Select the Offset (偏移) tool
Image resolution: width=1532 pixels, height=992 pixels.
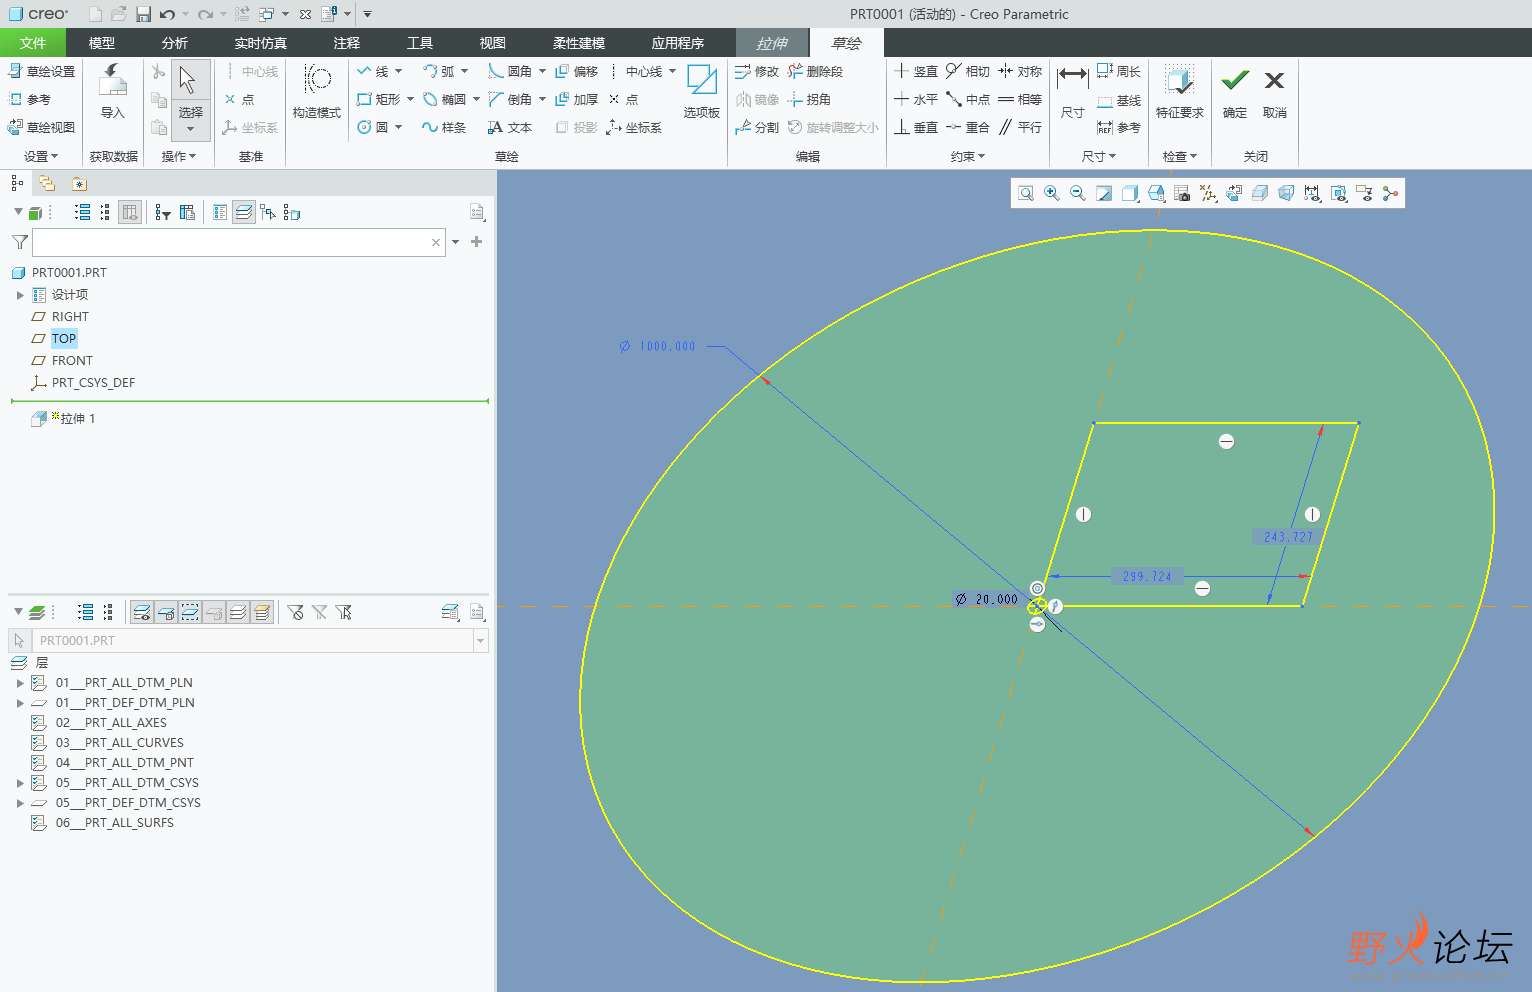[x=576, y=71]
